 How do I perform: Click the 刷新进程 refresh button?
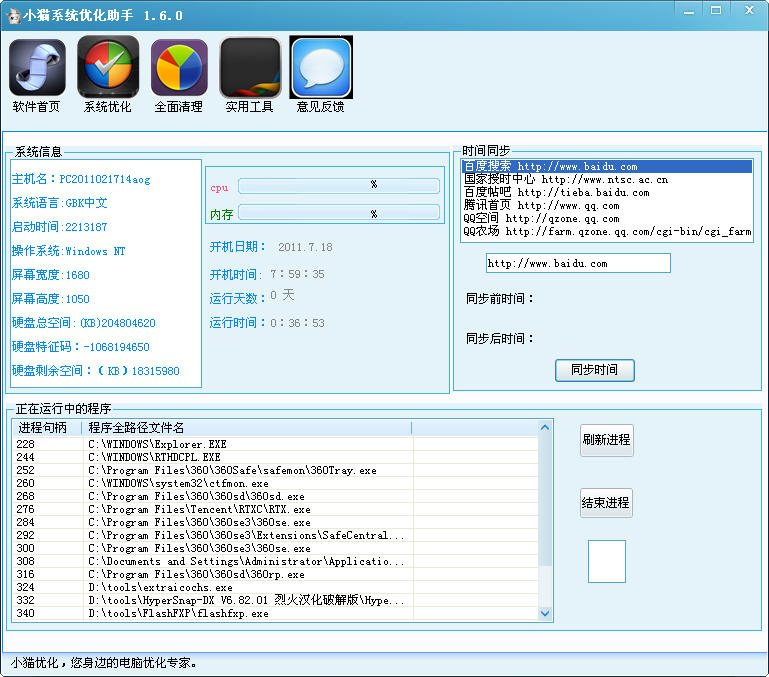606,441
